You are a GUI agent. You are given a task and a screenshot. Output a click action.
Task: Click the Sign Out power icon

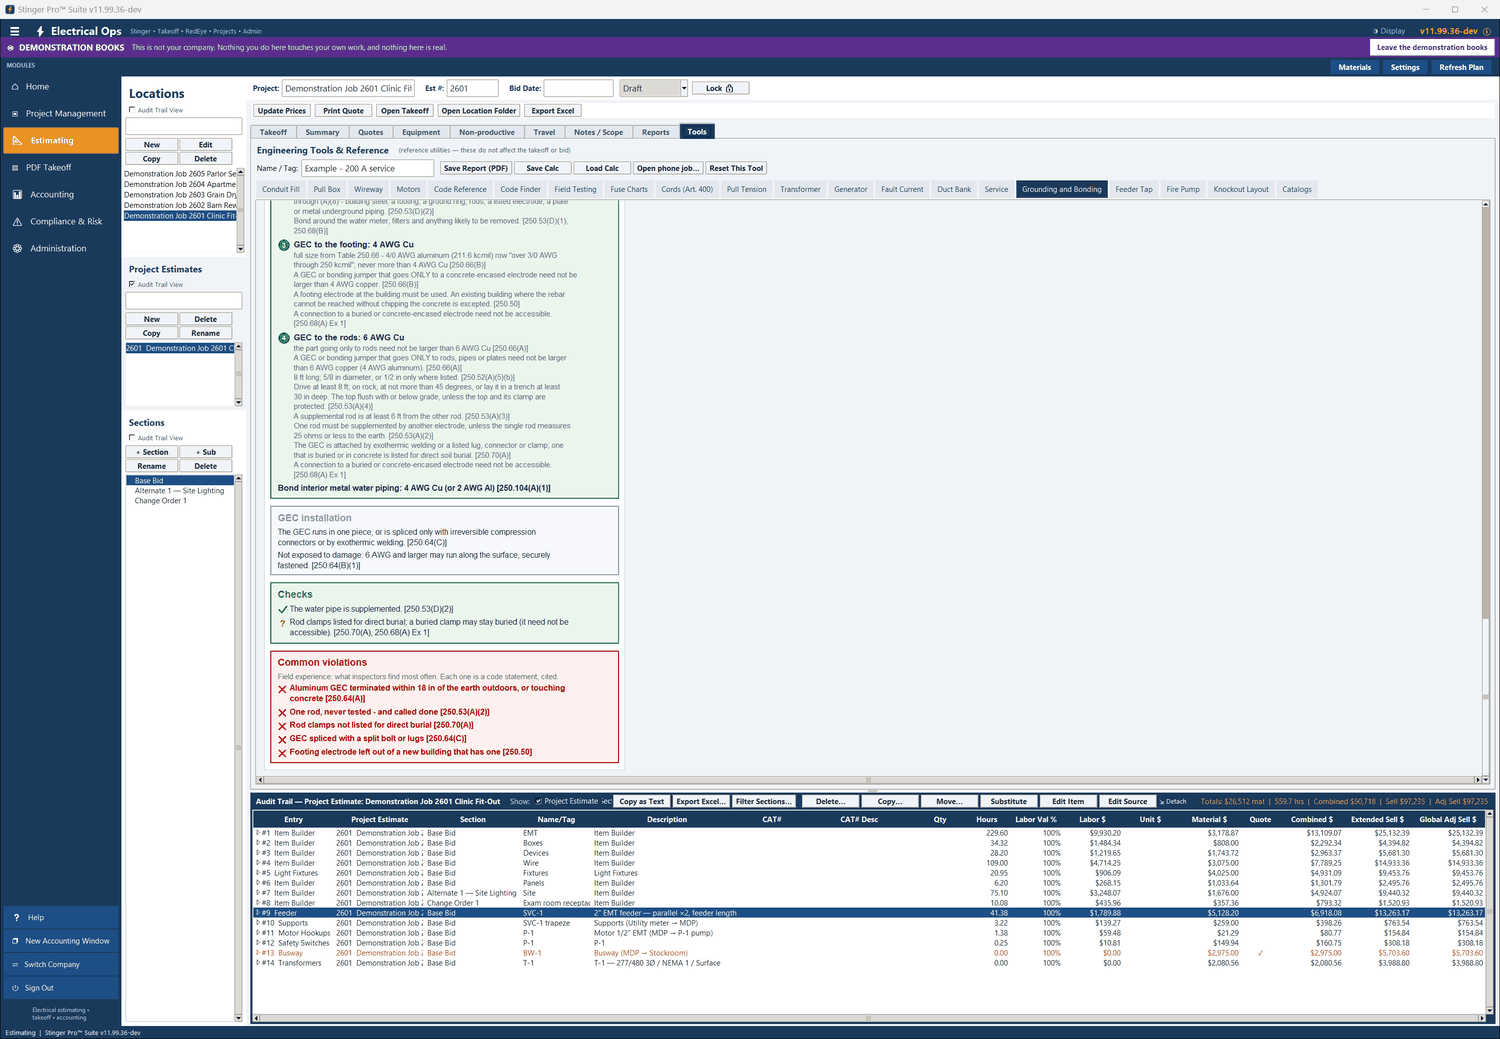tap(15, 988)
